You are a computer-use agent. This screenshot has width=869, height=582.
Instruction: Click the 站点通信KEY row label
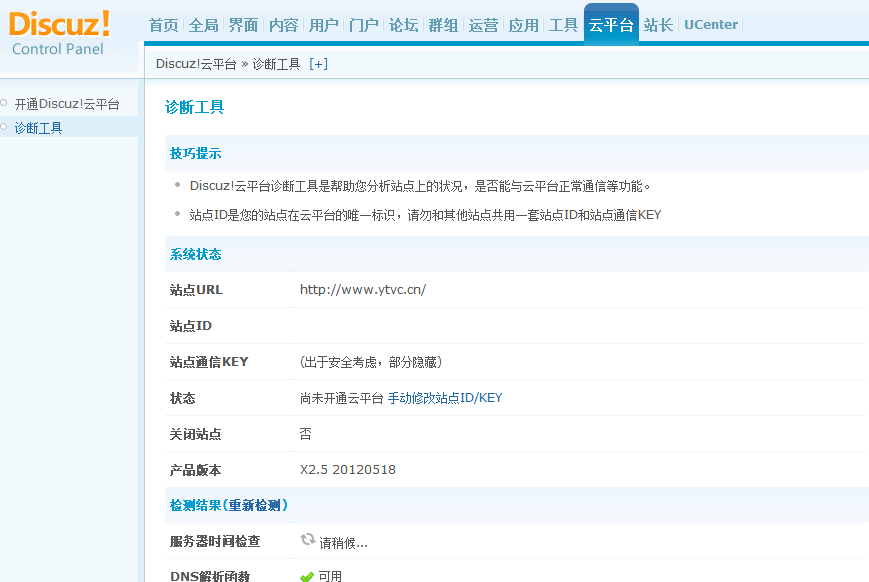209,362
